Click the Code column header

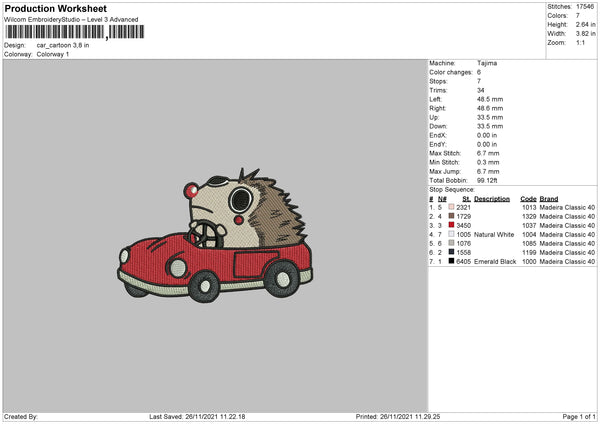tap(528, 198)
